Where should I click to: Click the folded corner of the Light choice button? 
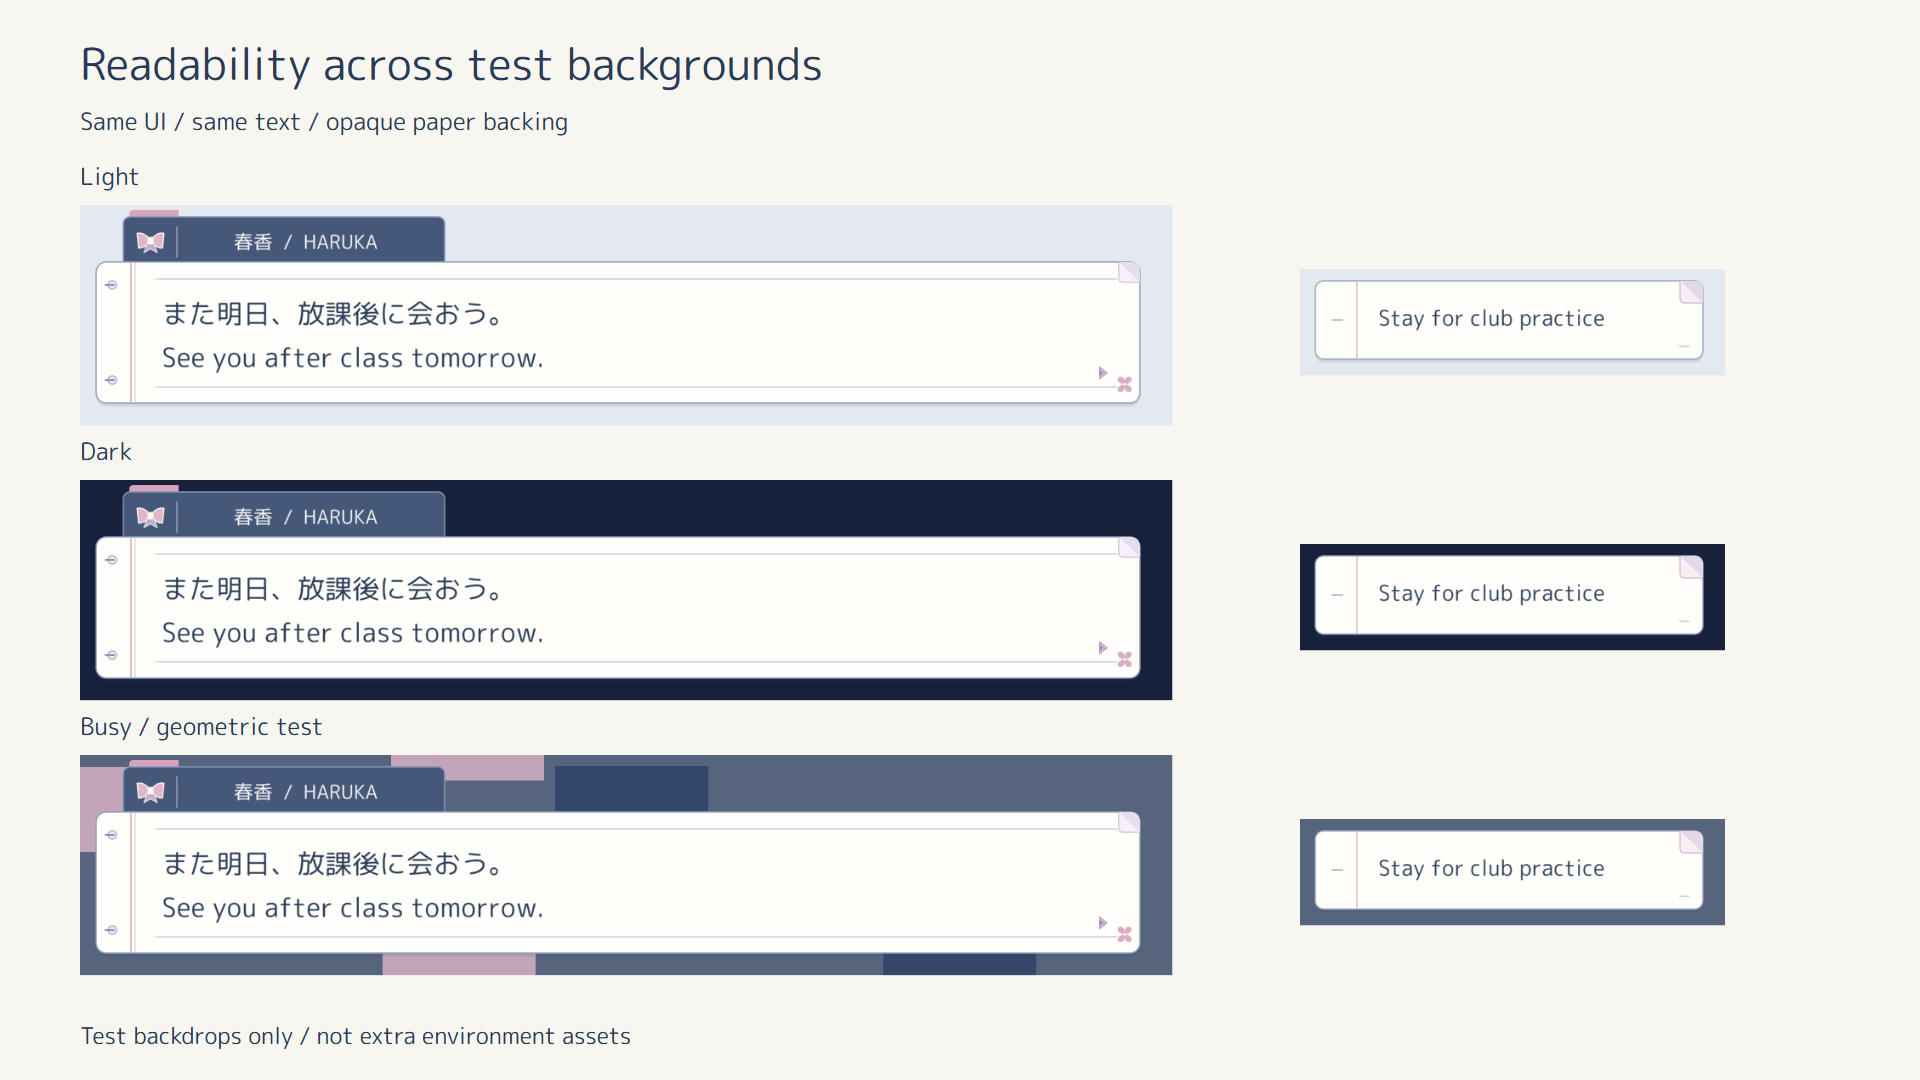pos(1691,292)
